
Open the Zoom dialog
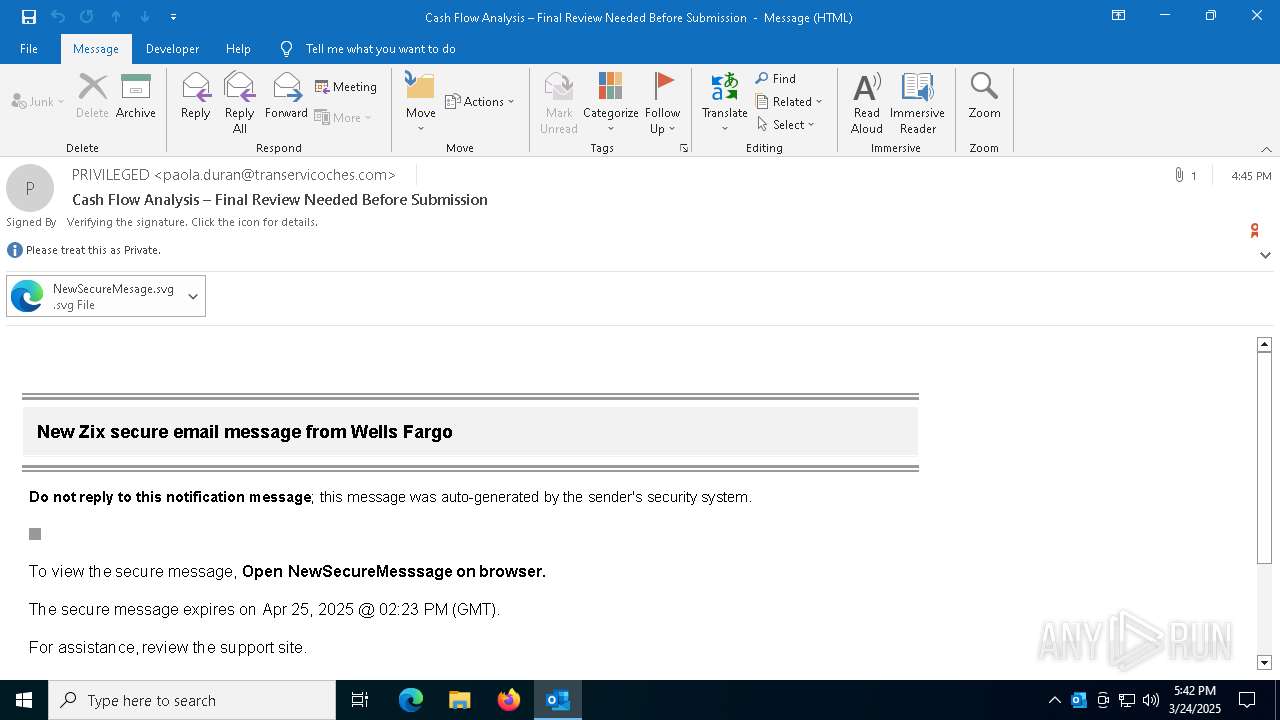coord(984,97)
